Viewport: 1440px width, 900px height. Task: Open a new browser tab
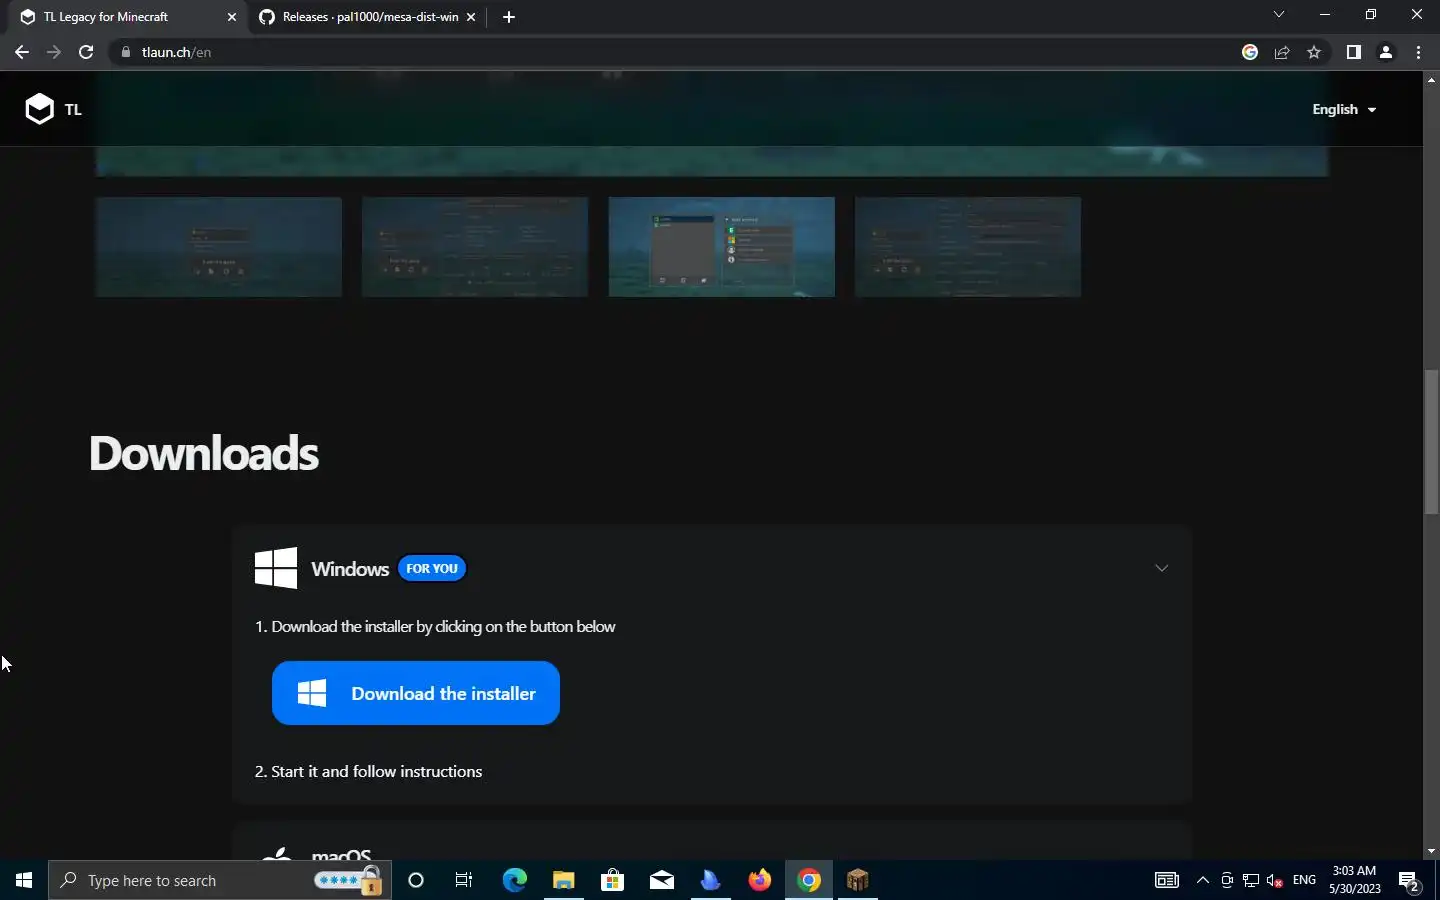pyautogui.click(x=509, y=17)
